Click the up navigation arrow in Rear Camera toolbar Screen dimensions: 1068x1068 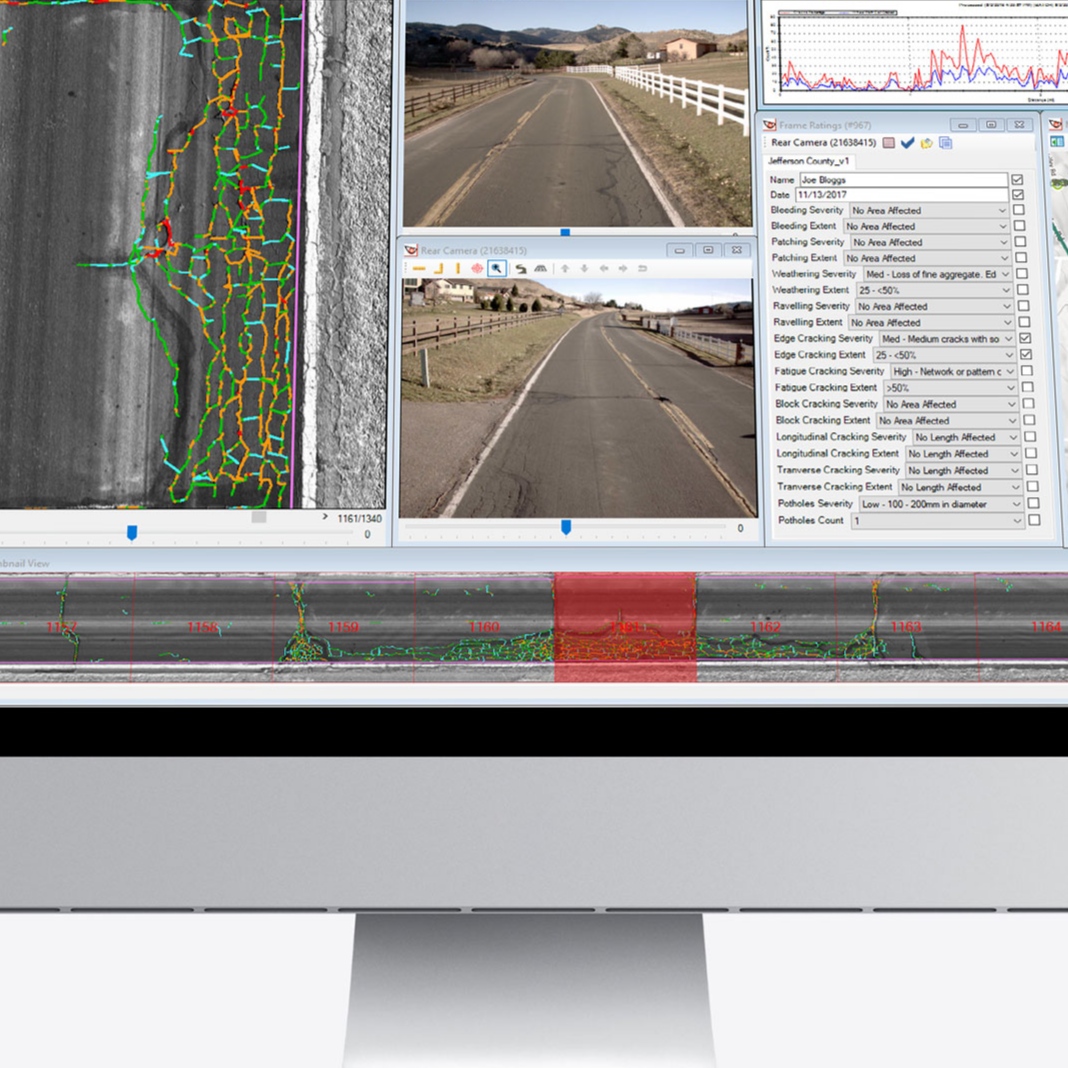coord(565,269)
